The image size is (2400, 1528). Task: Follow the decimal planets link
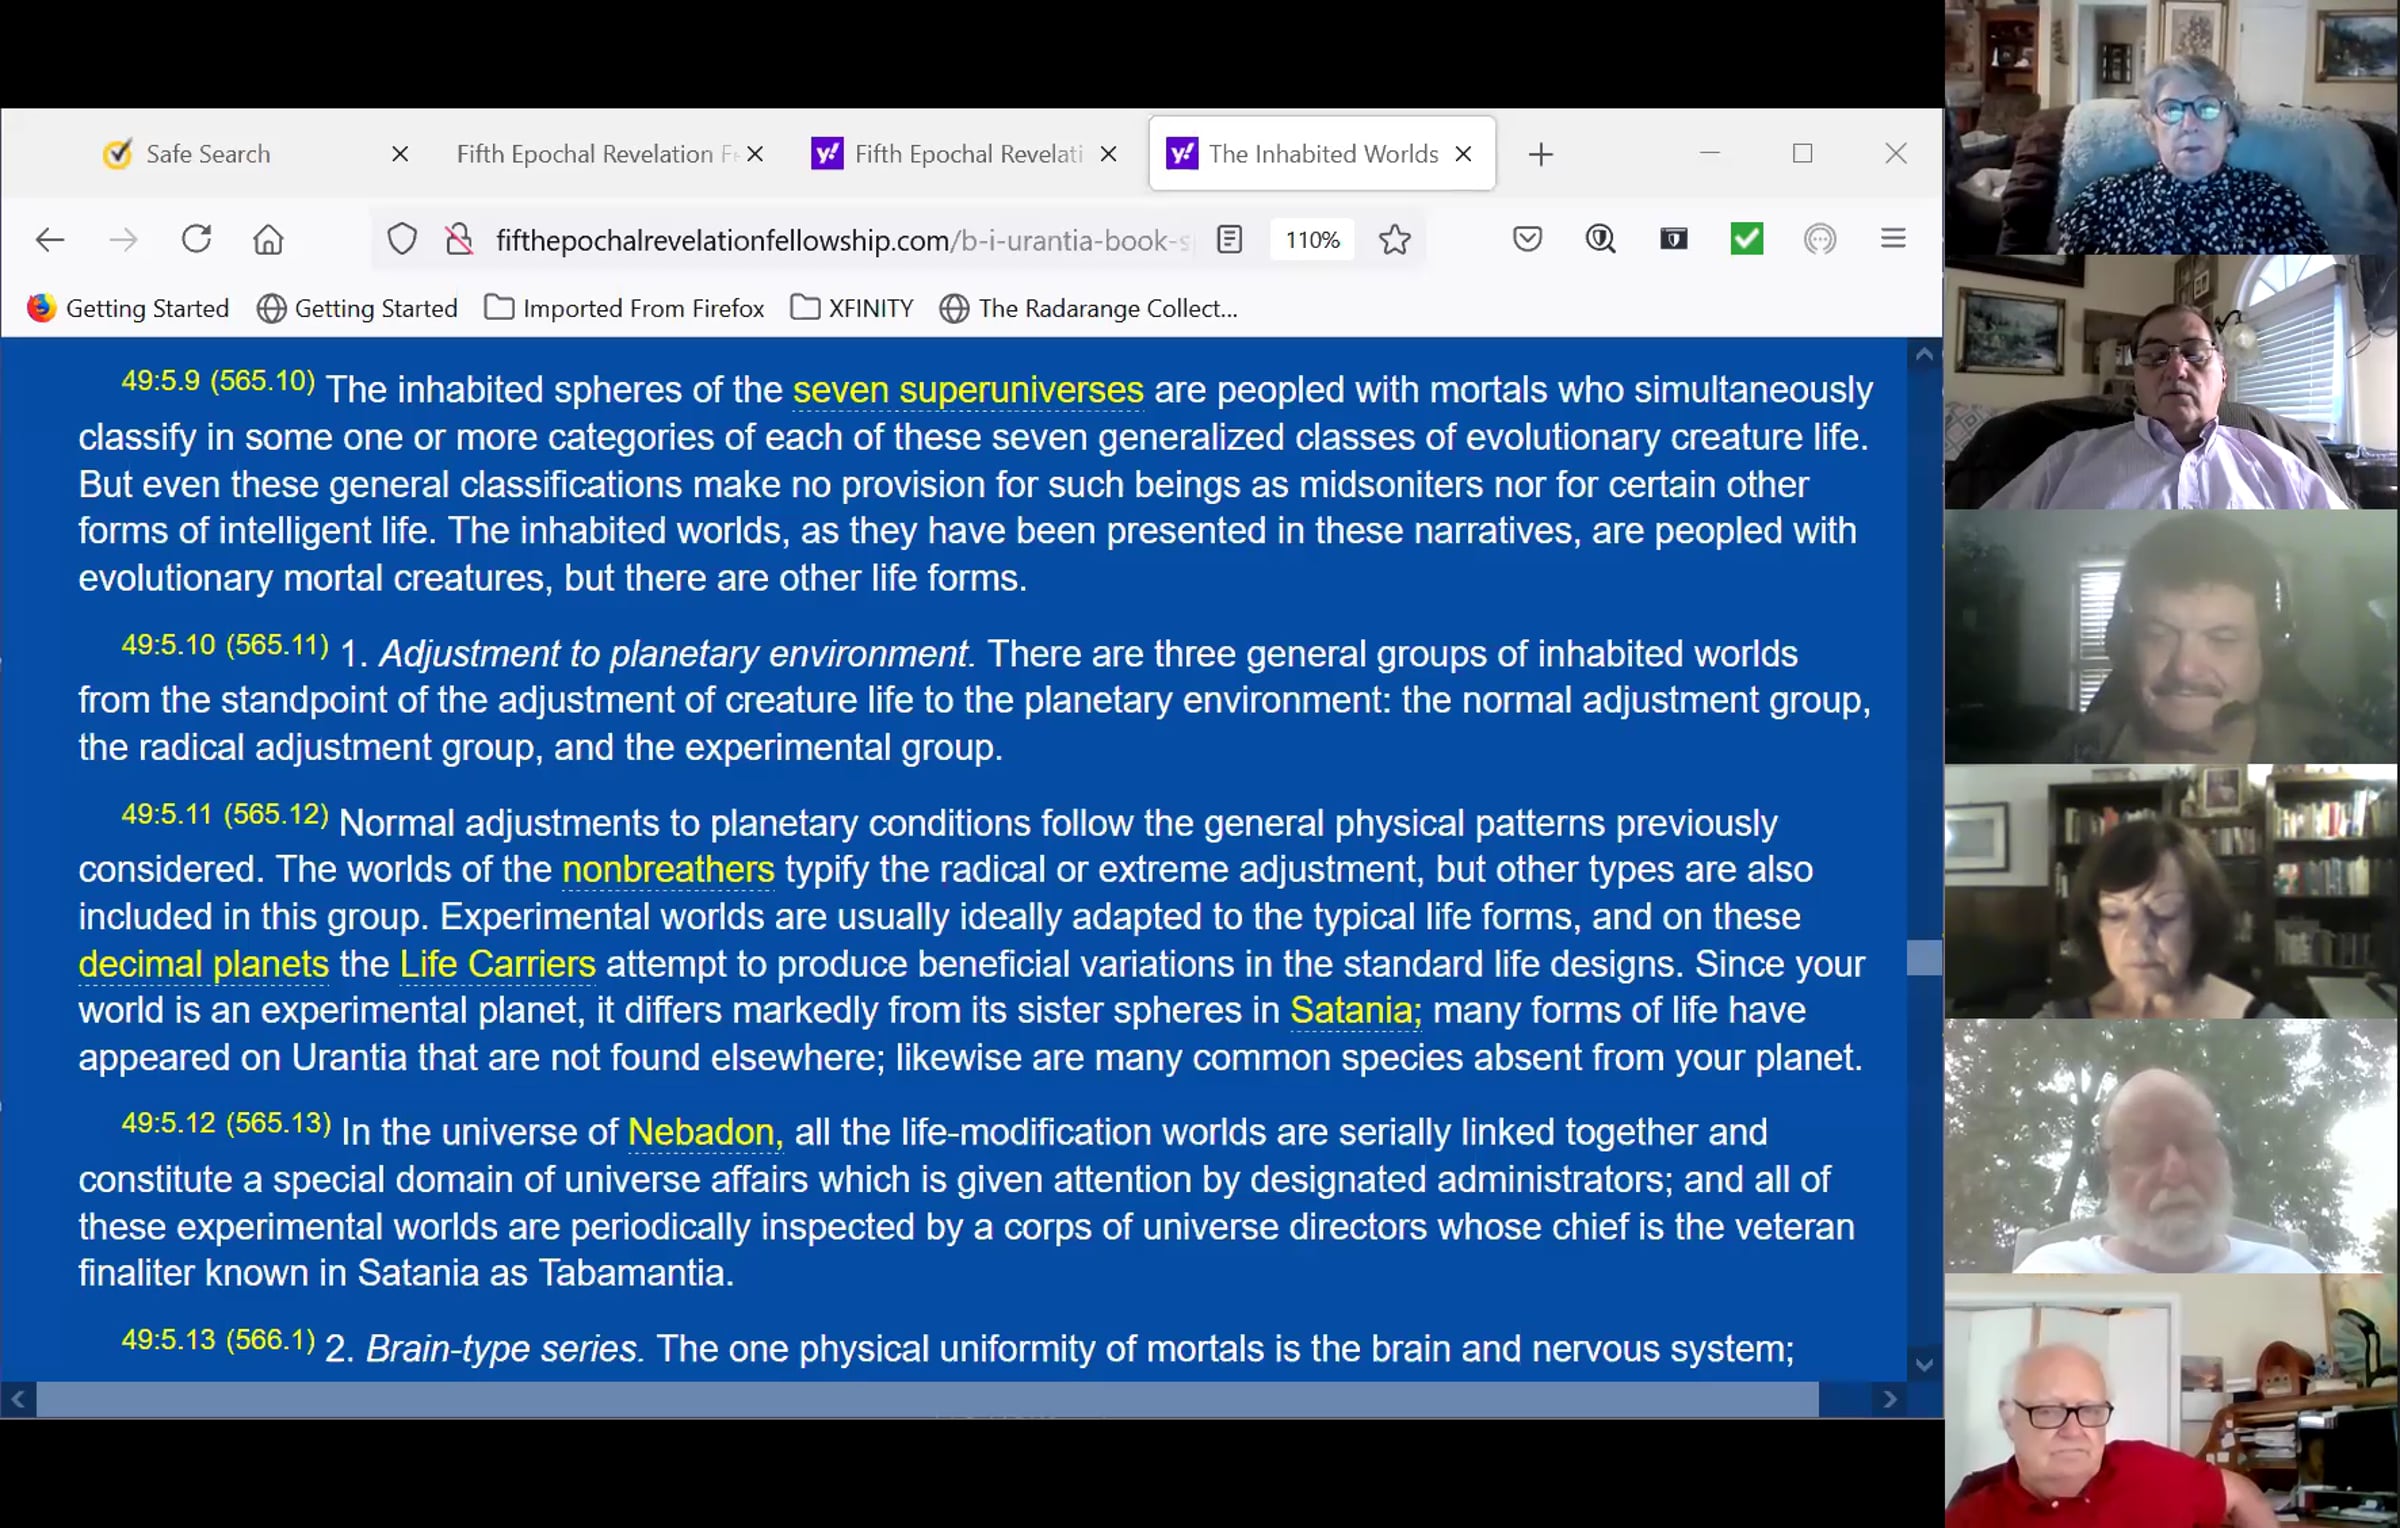[x=204, y=964]
